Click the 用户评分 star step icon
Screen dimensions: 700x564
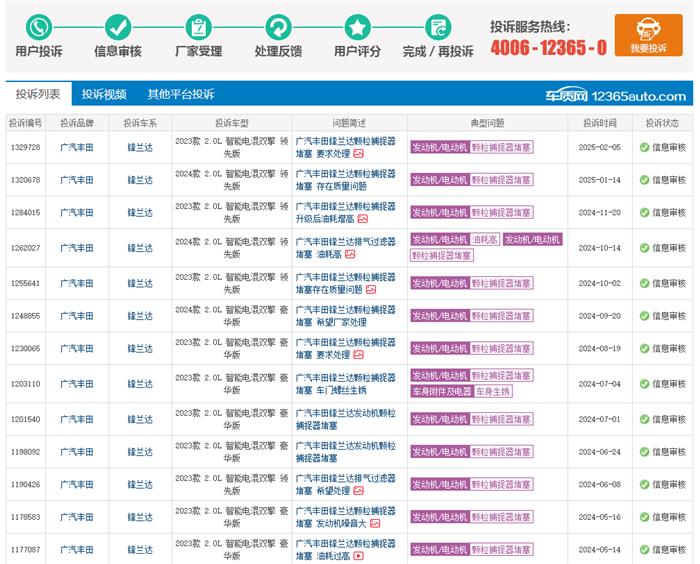tap(358, 27)
